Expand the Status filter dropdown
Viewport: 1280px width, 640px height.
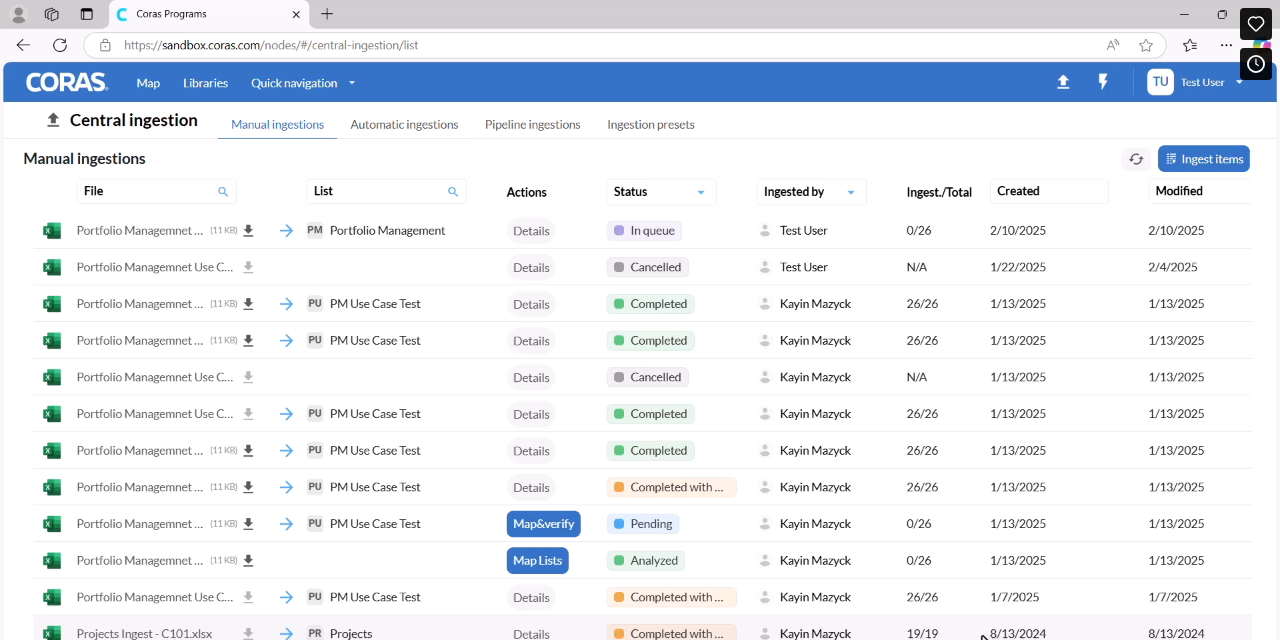[701, 192]
